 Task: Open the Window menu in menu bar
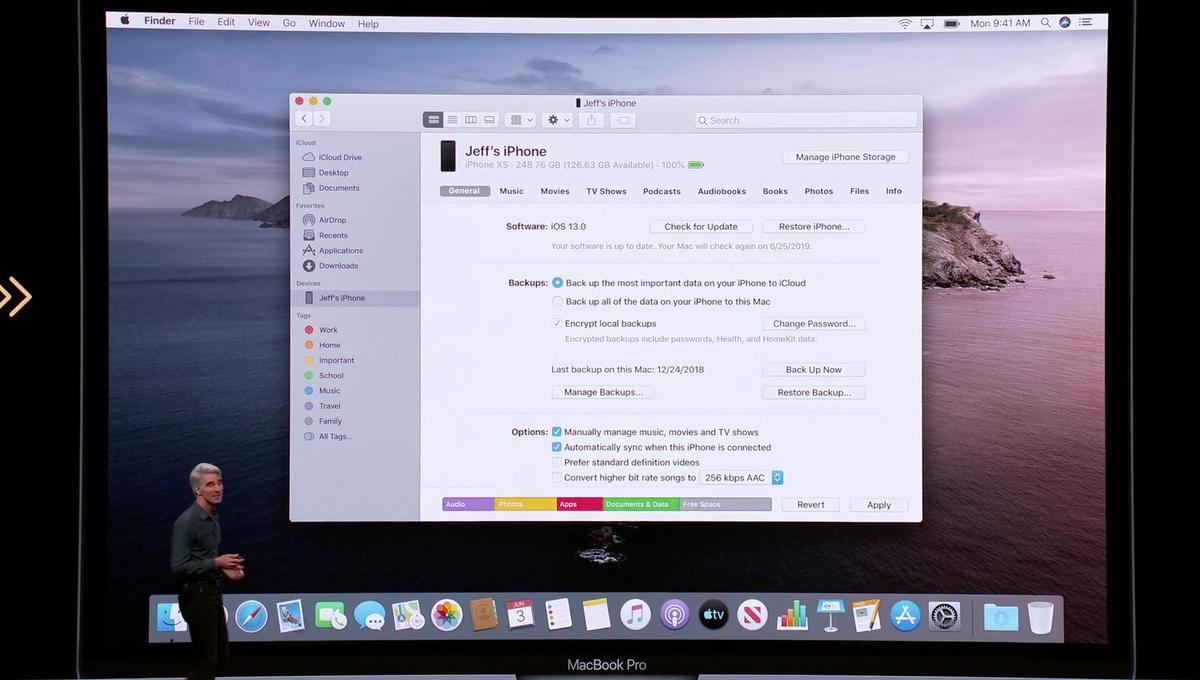(x=326, y=23)
